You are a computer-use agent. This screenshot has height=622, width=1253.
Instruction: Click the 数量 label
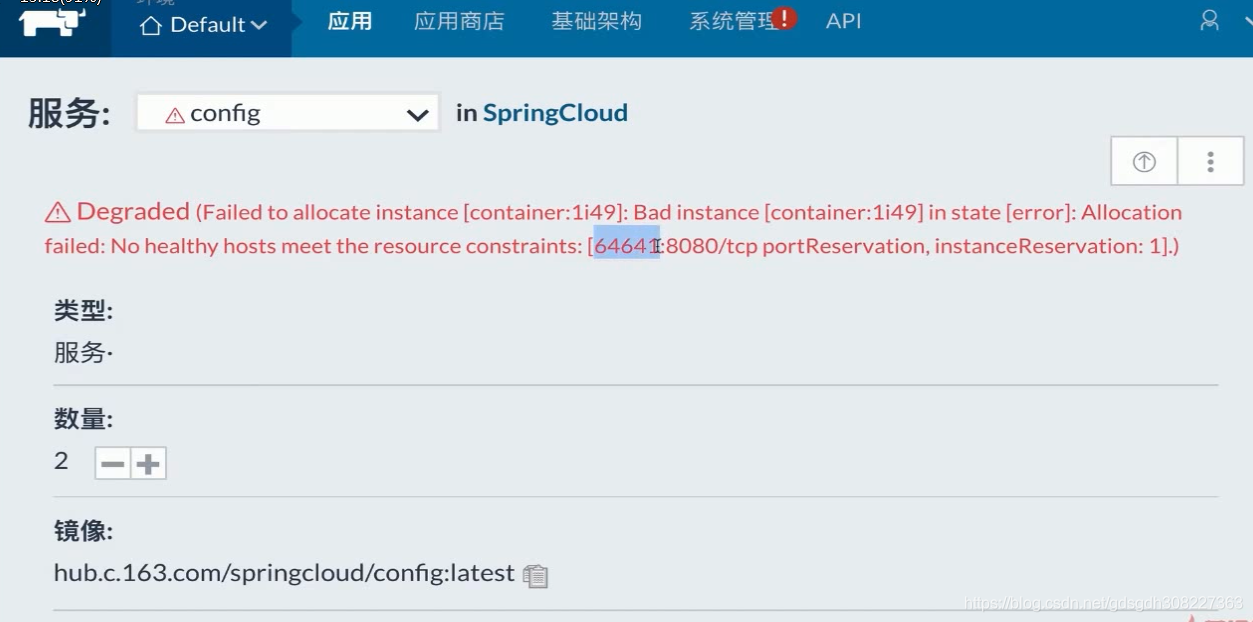coord(83,418)
